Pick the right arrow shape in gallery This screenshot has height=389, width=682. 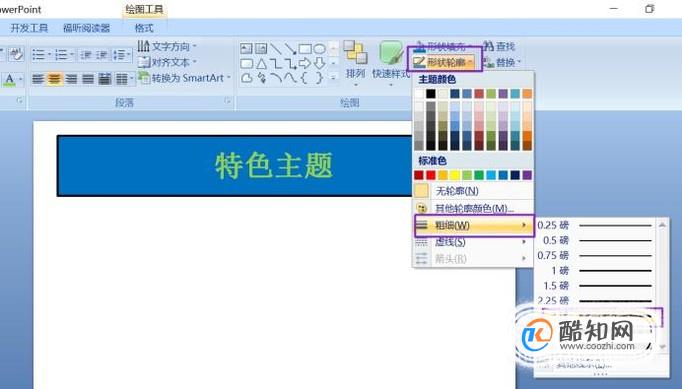(305, 64)
